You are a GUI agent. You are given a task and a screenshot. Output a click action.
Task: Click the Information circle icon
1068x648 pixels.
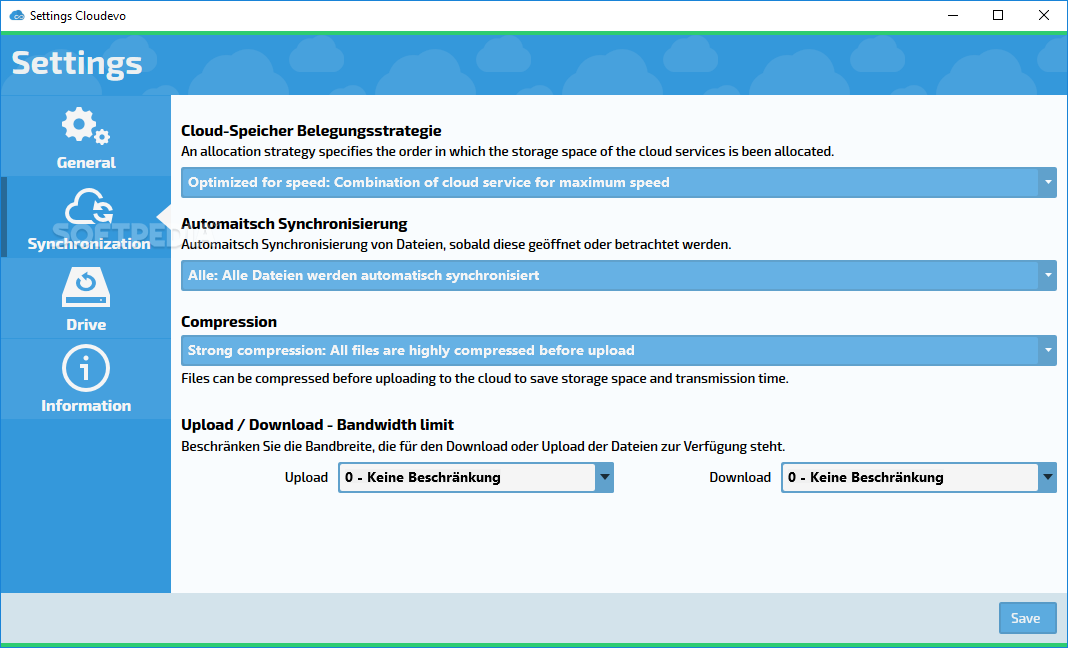pos(86,369)
